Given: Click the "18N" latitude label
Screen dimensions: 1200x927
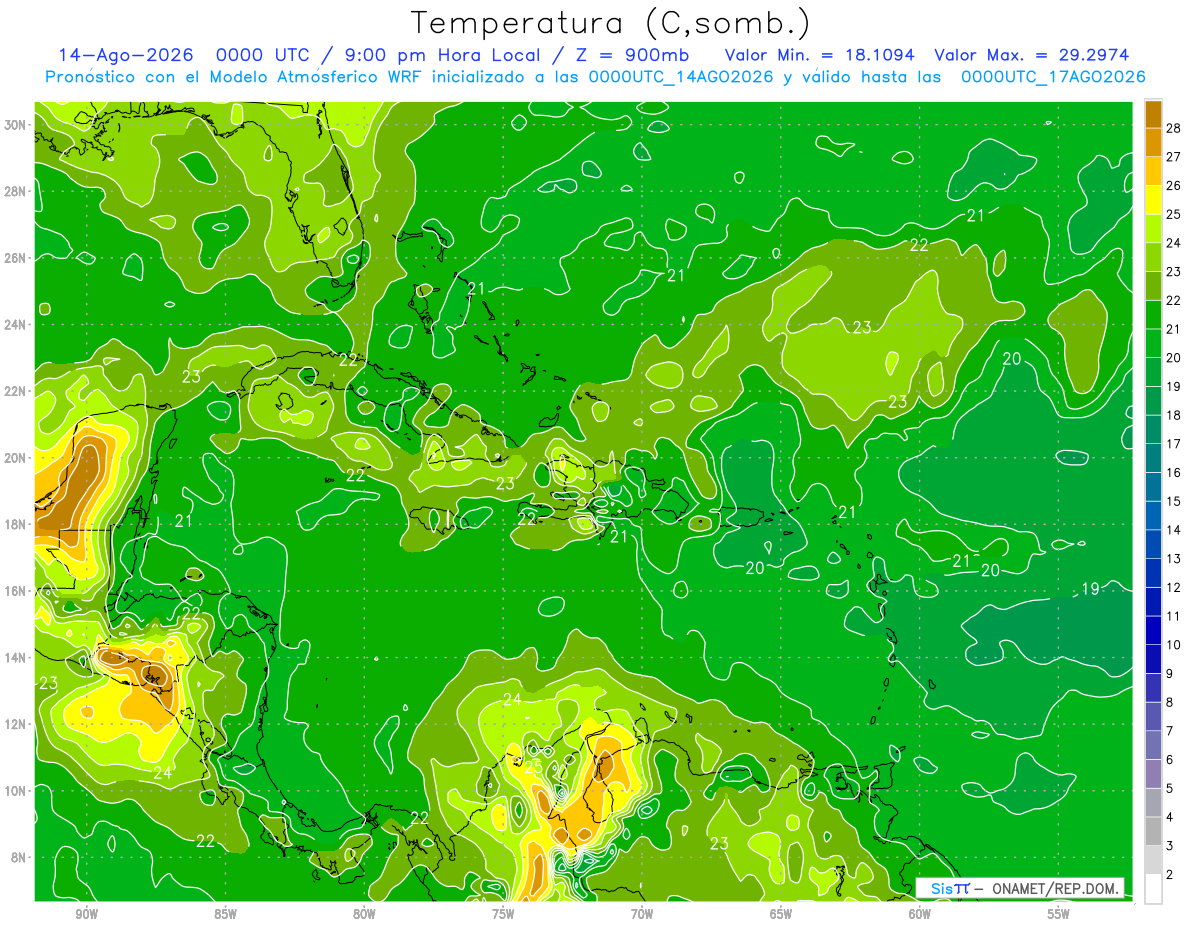Looking at the screenshot, I should click(x=15, y=524).
